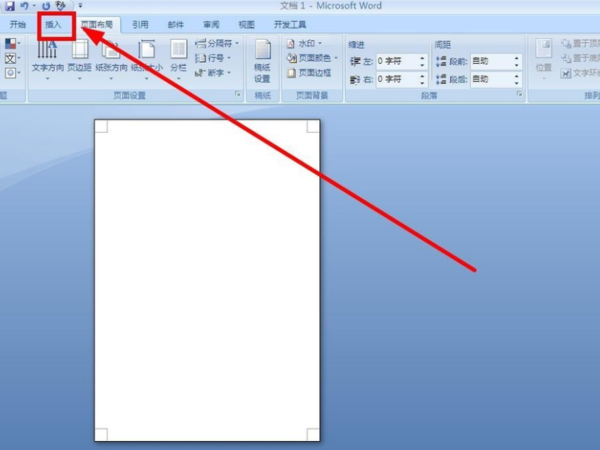Click the 分栏 columns icon
This screenshot has height=450, width=600.
click(178, 49)
